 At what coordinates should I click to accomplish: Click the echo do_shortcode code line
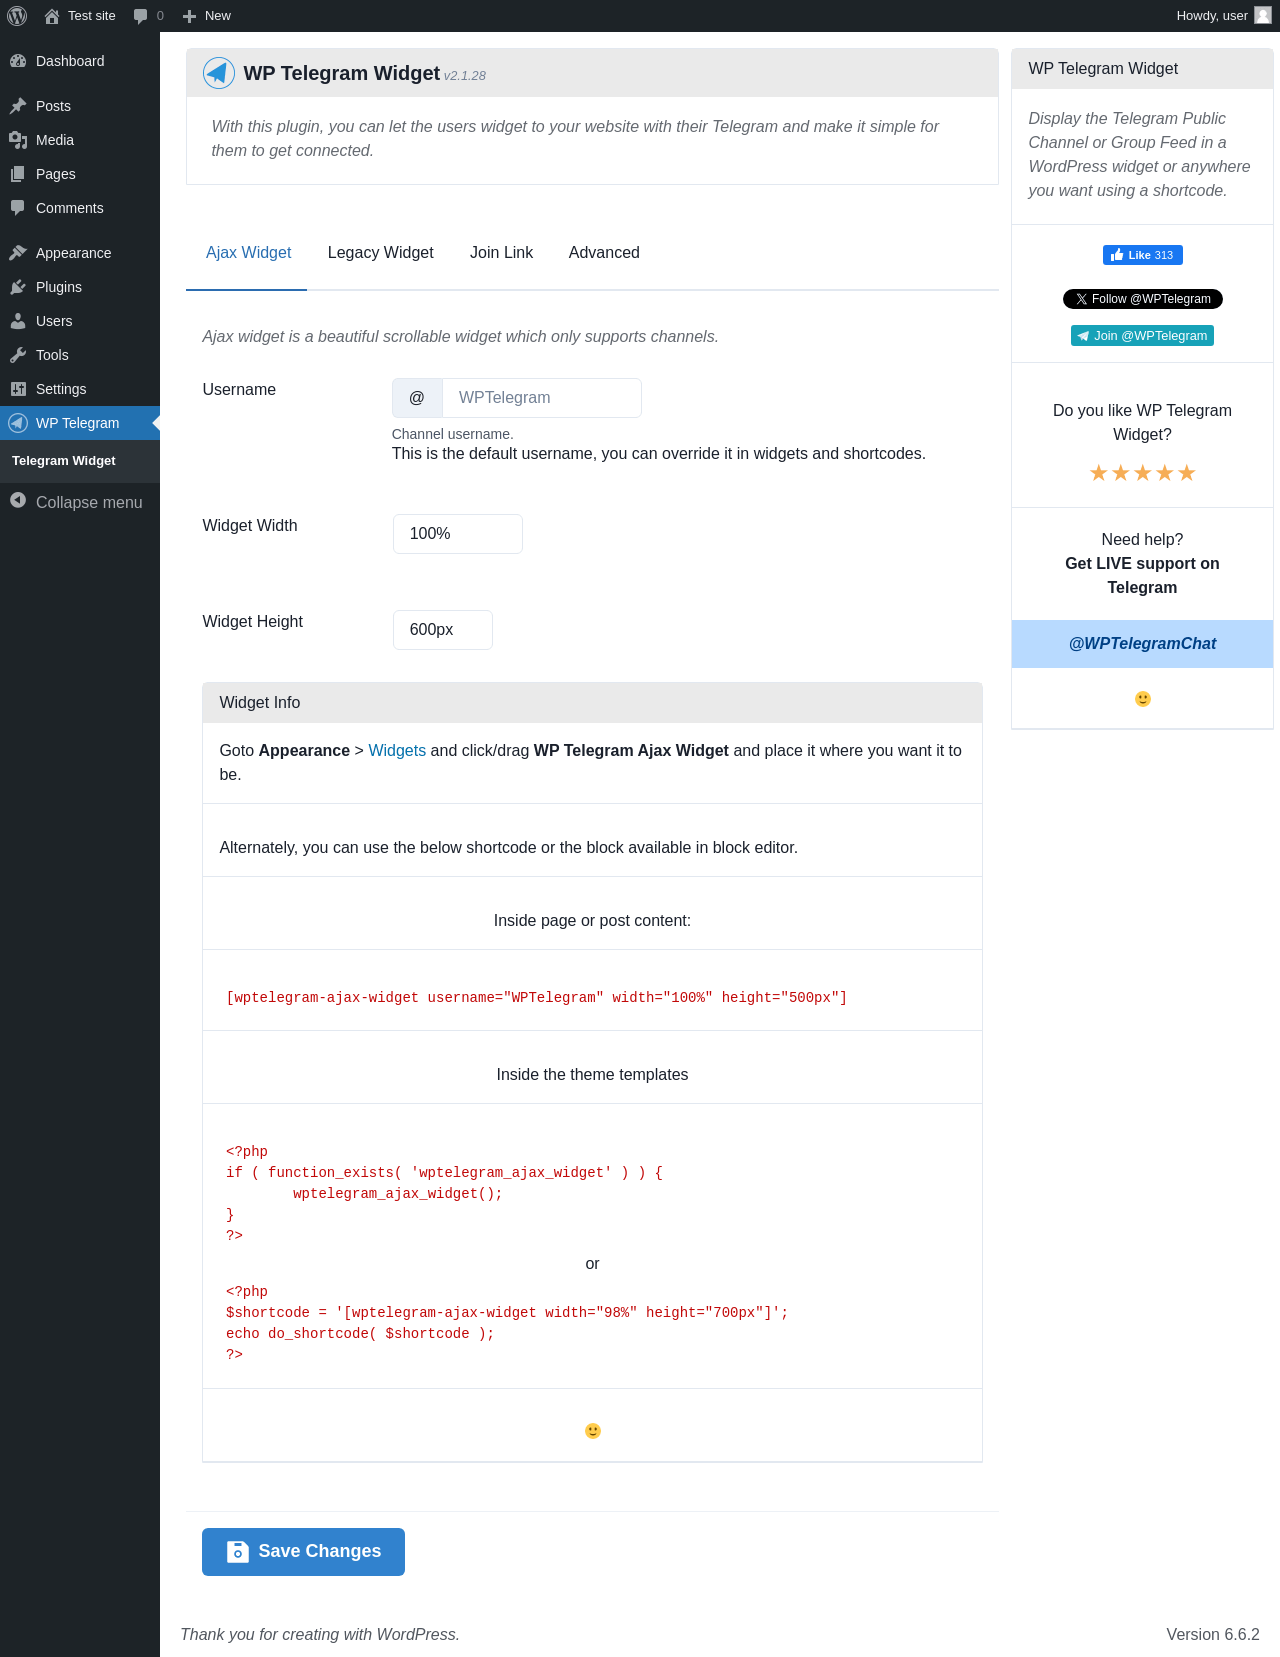tap(360, 1333)
